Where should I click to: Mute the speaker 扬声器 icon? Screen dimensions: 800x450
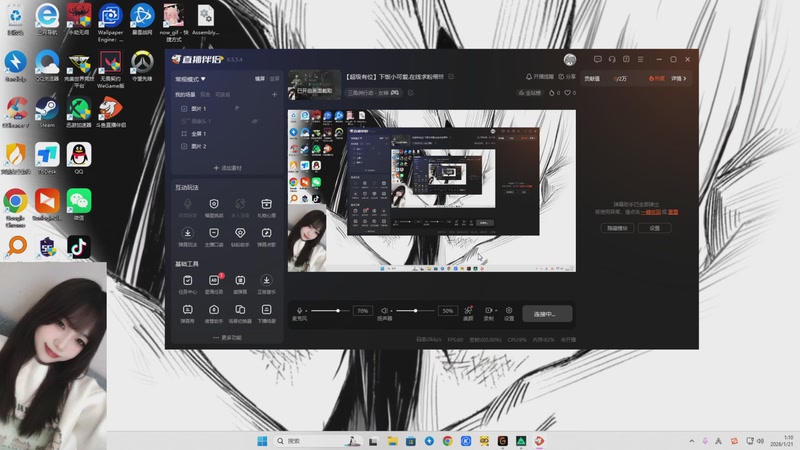pyautogui.click(x=384, y=310)
